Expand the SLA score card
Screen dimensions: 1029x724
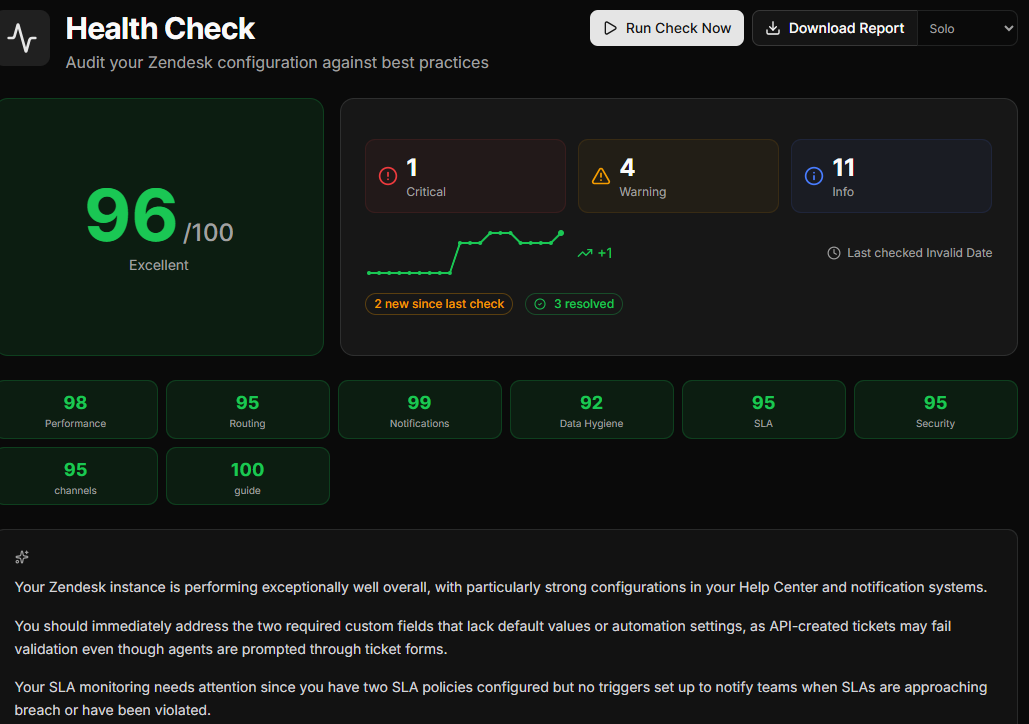763,409
